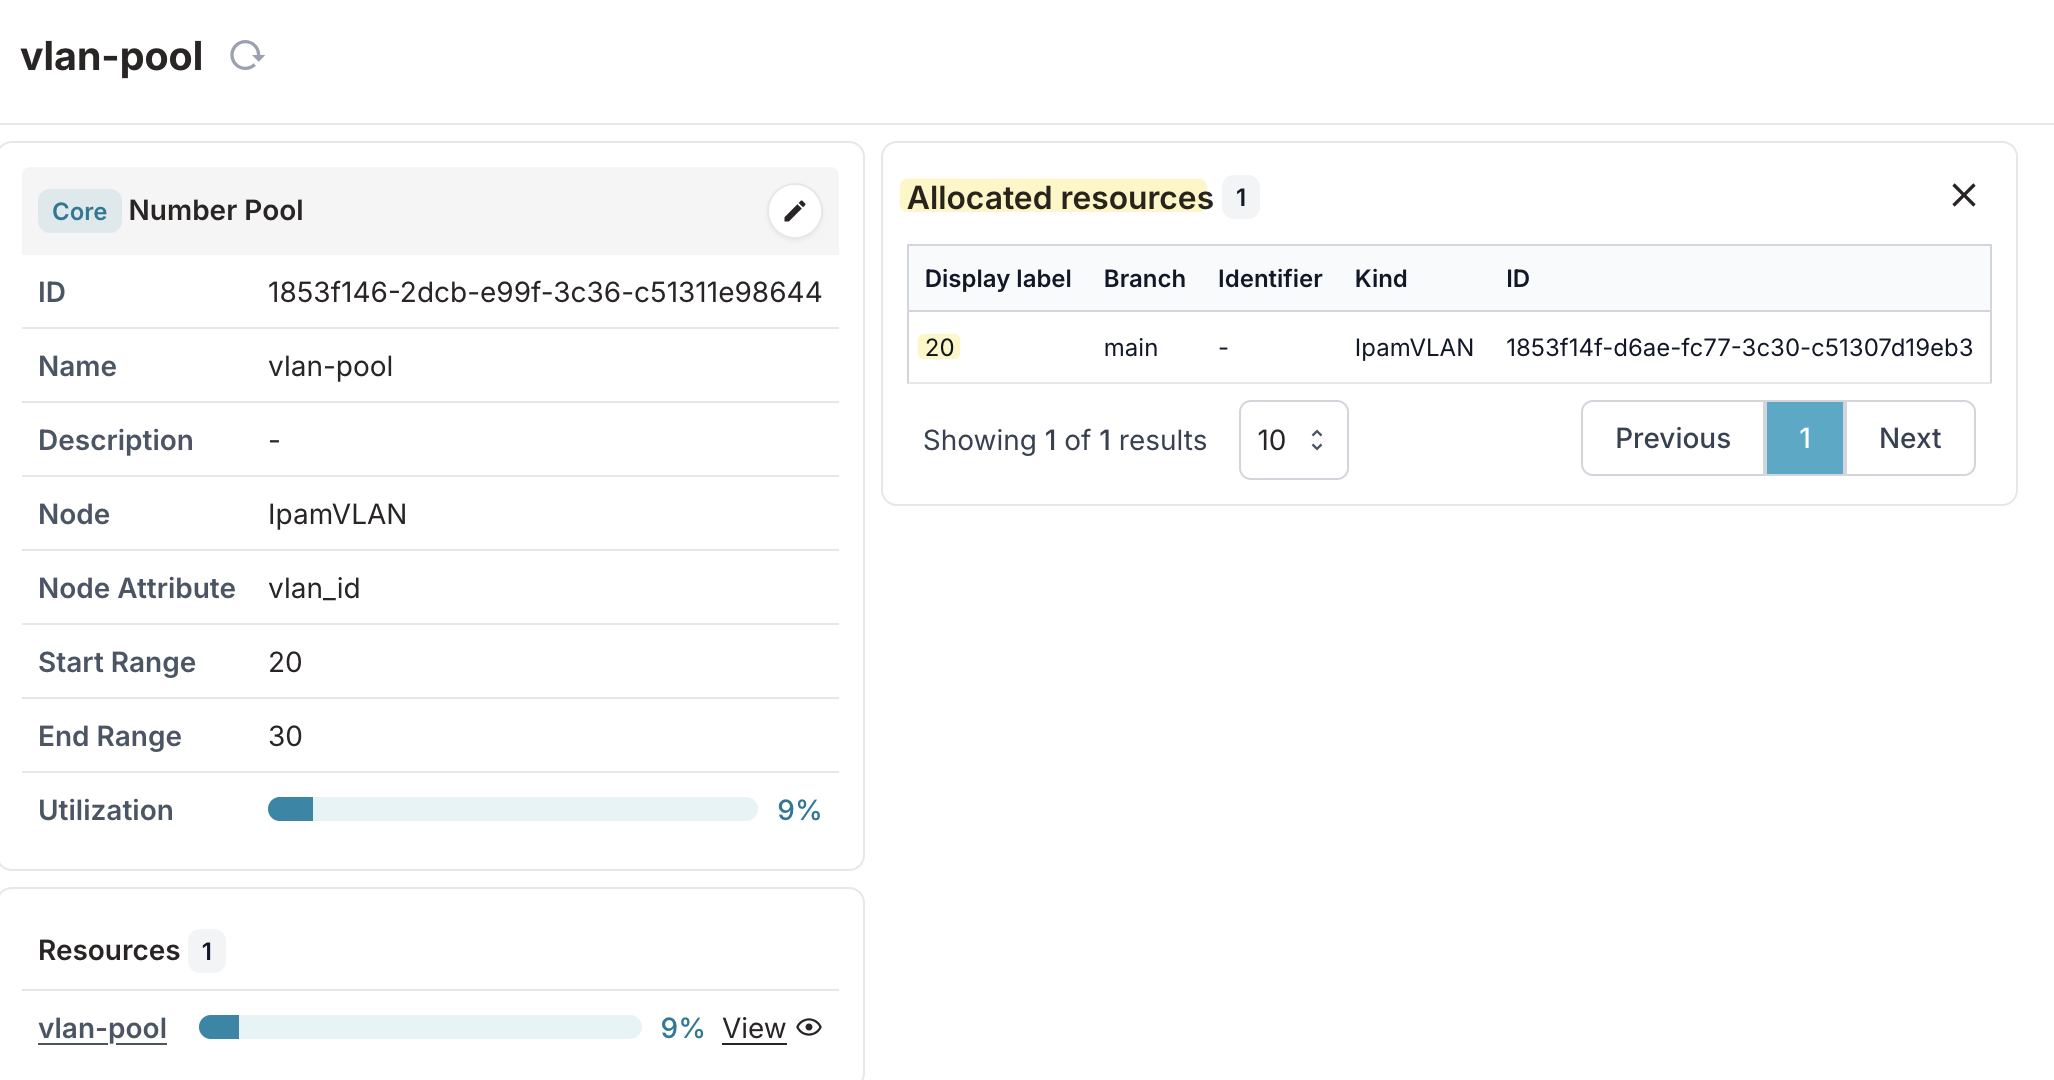Click the View link in Resources
The height and width of the screenshot is (1080, 2054).
tap(754, 1028)
